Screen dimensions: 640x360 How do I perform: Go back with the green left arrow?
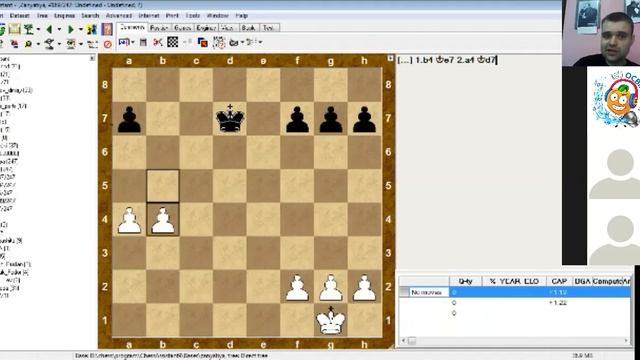click(49, 29)
